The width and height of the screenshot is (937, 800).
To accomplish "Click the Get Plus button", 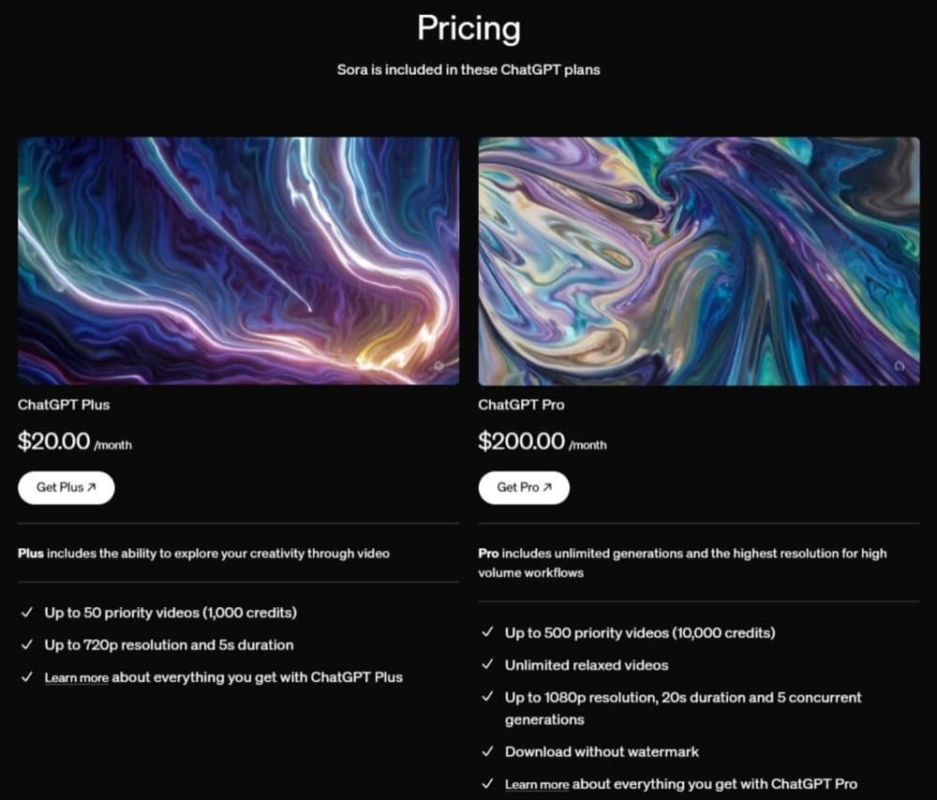I will click(66, 488).
